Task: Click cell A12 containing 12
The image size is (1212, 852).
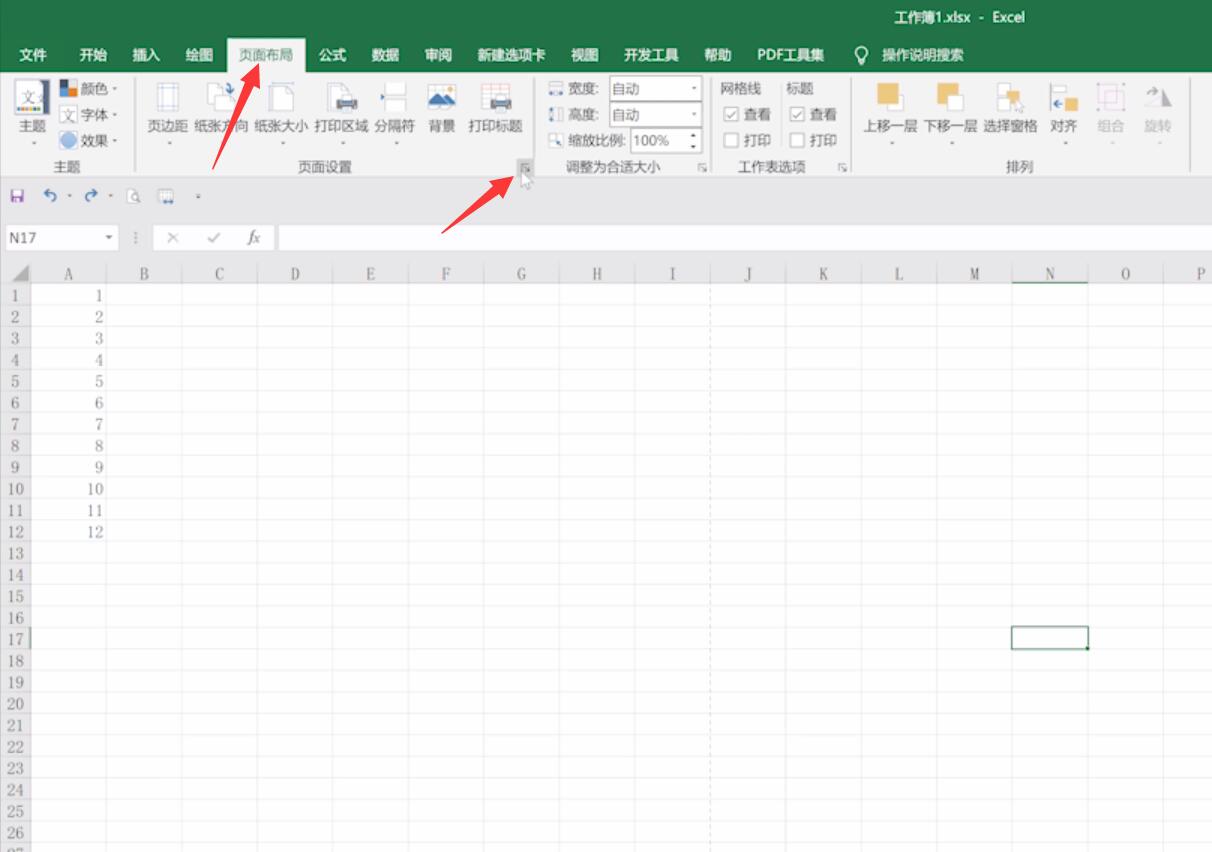Action: click(x=69, y=532)
